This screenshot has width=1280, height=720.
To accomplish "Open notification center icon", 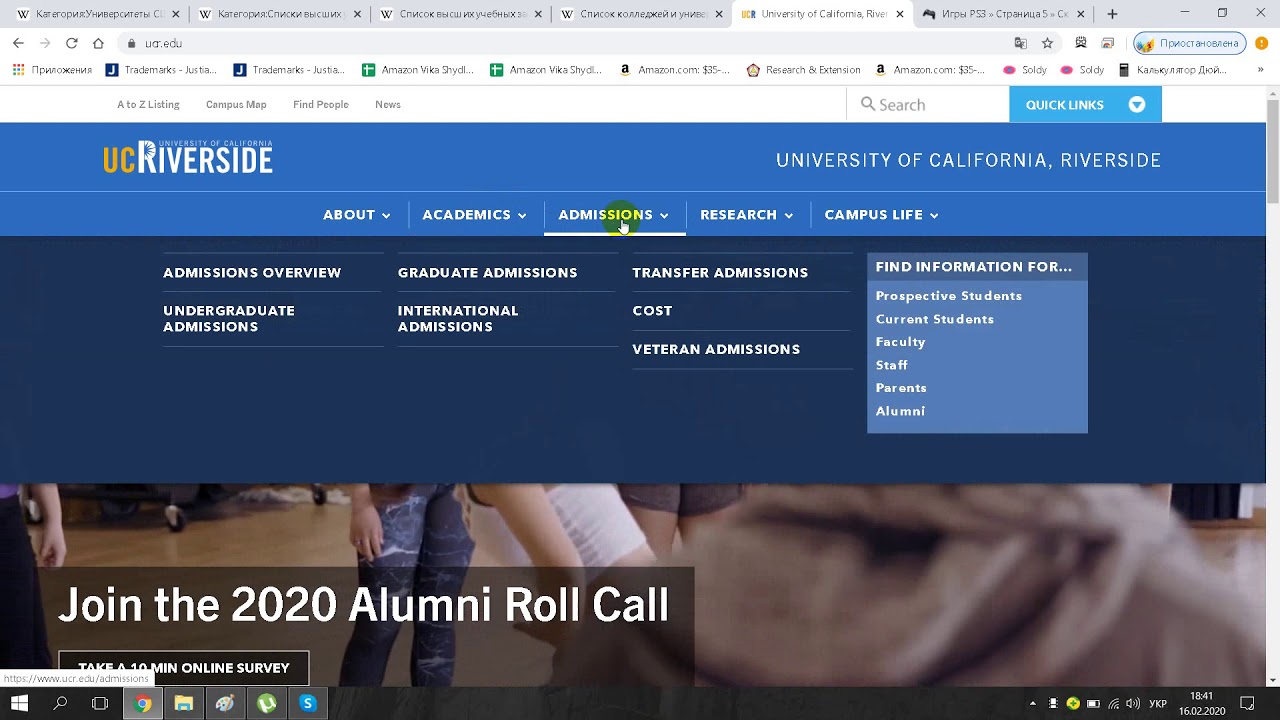I will point(1246,703).
